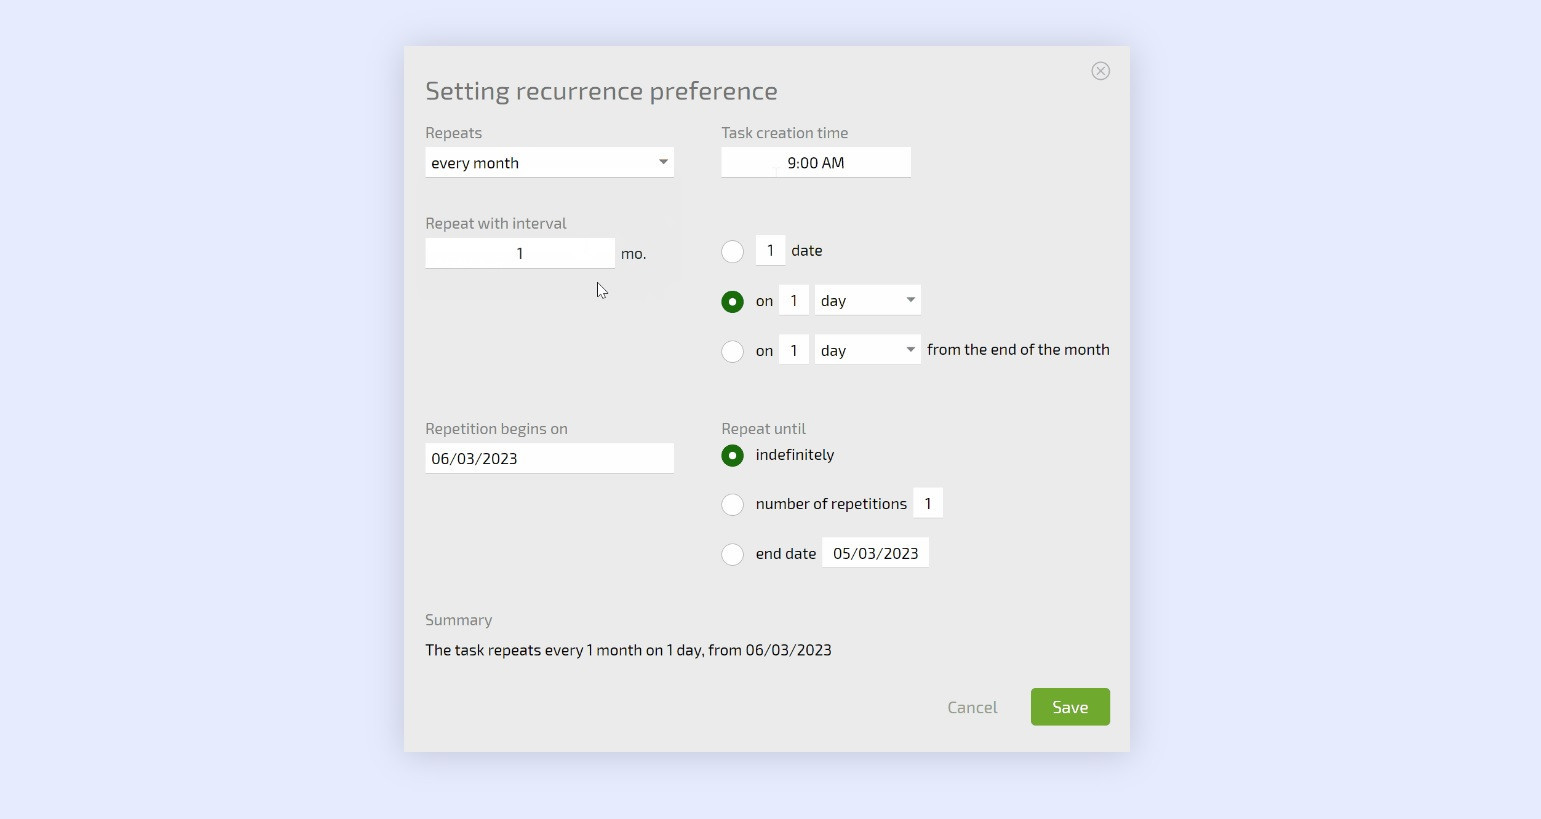
Task: Select the "end date" radio button
Action: (x=733, y=555)
